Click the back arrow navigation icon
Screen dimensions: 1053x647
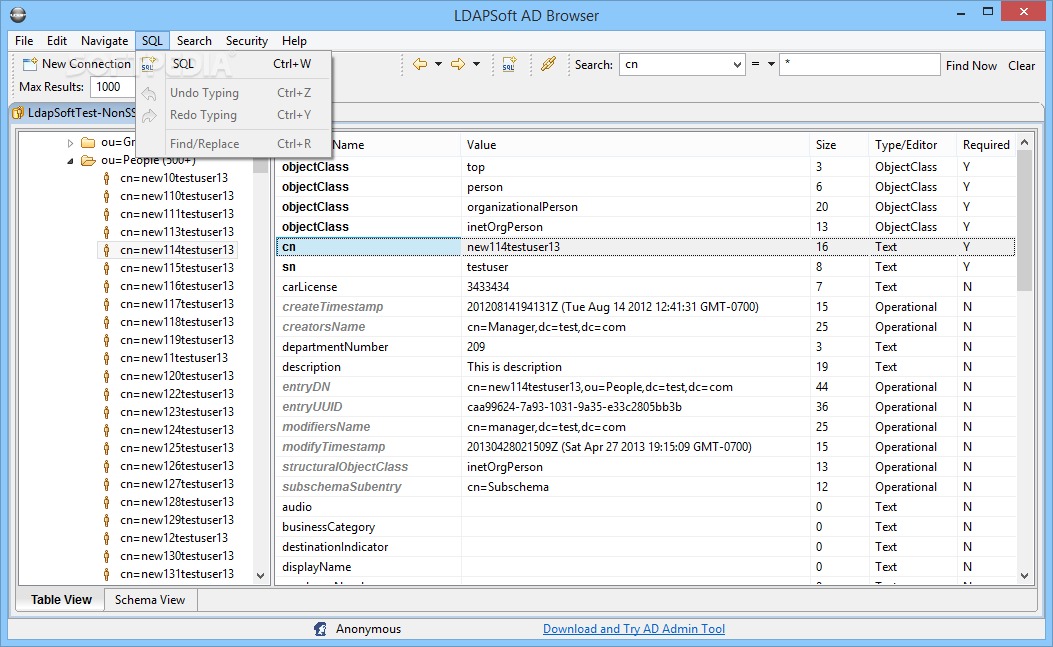420,64
